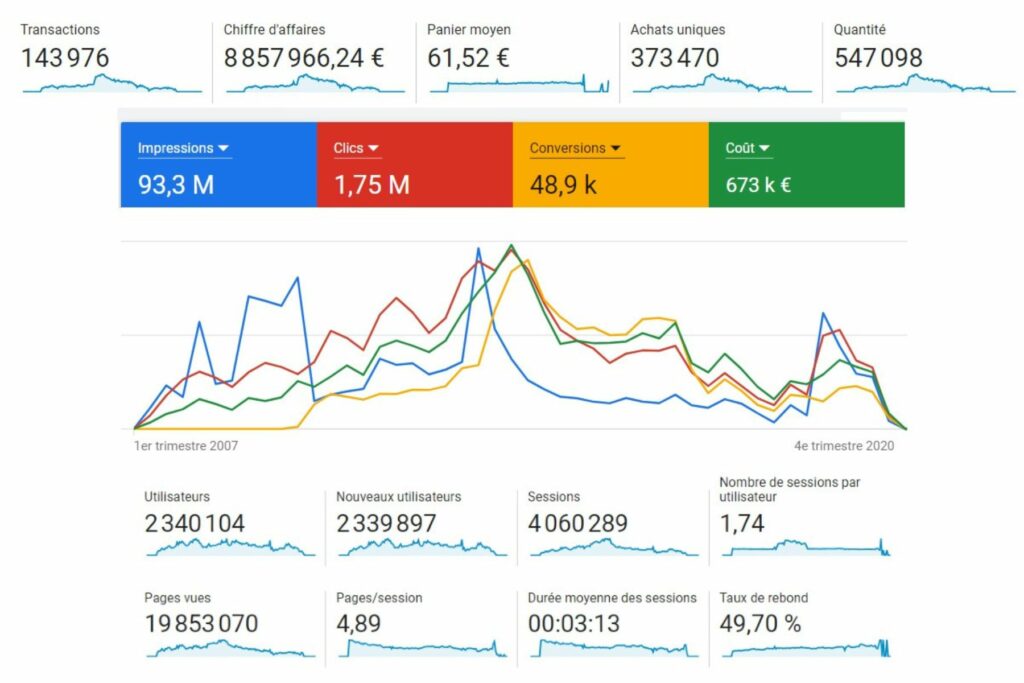Click the Pages vues value 19 853 070
1024x683 pixels.
click(201, 624)
